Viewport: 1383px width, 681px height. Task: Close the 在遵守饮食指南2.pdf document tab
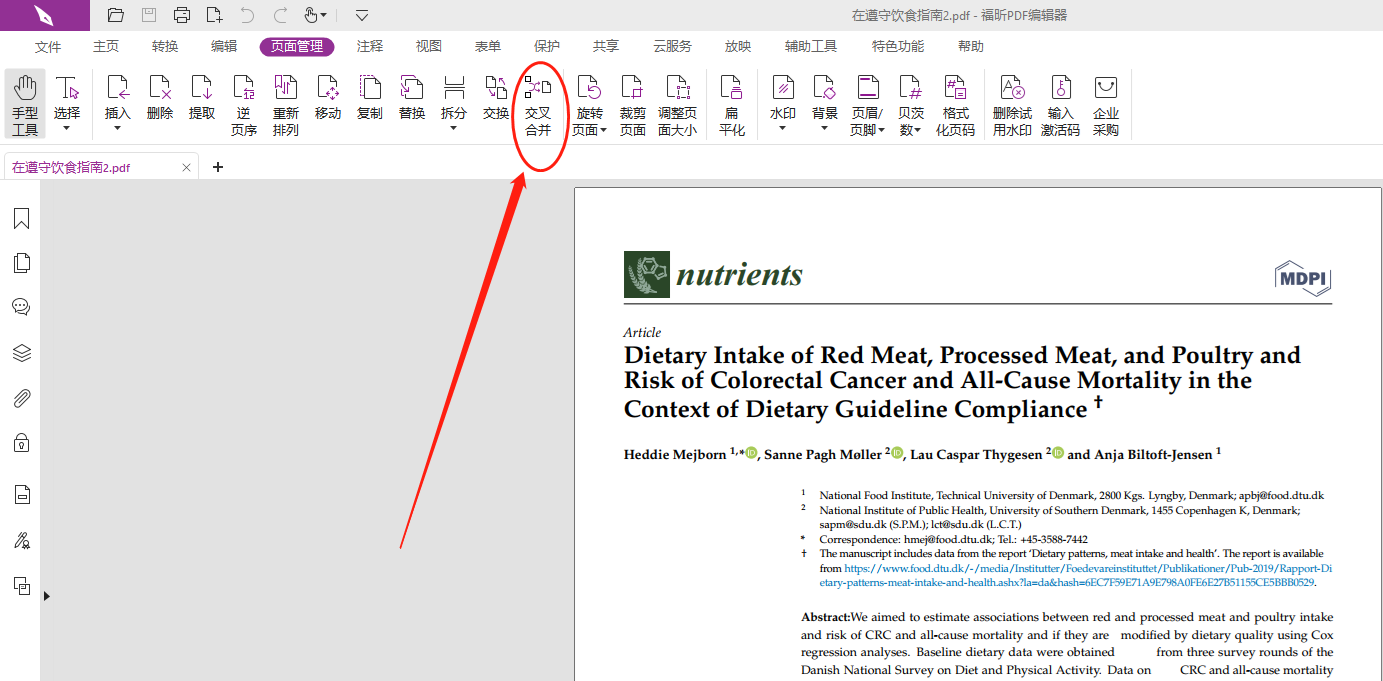point(186,168)
